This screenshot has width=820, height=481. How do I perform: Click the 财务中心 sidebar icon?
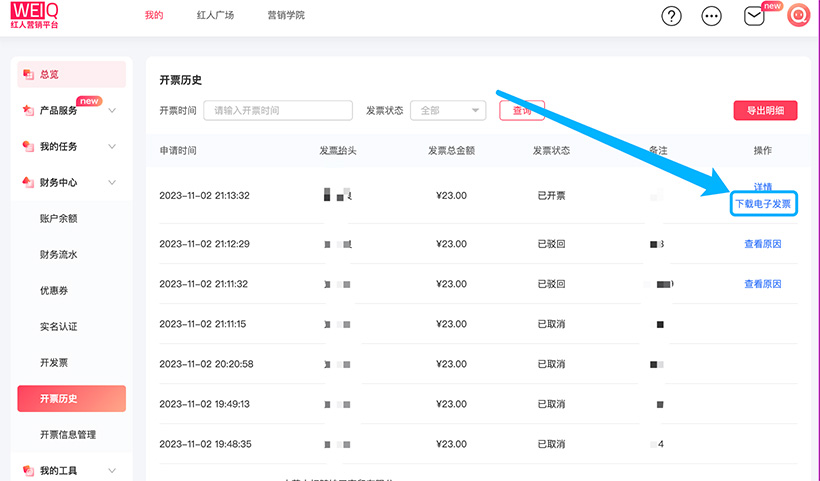28,182
